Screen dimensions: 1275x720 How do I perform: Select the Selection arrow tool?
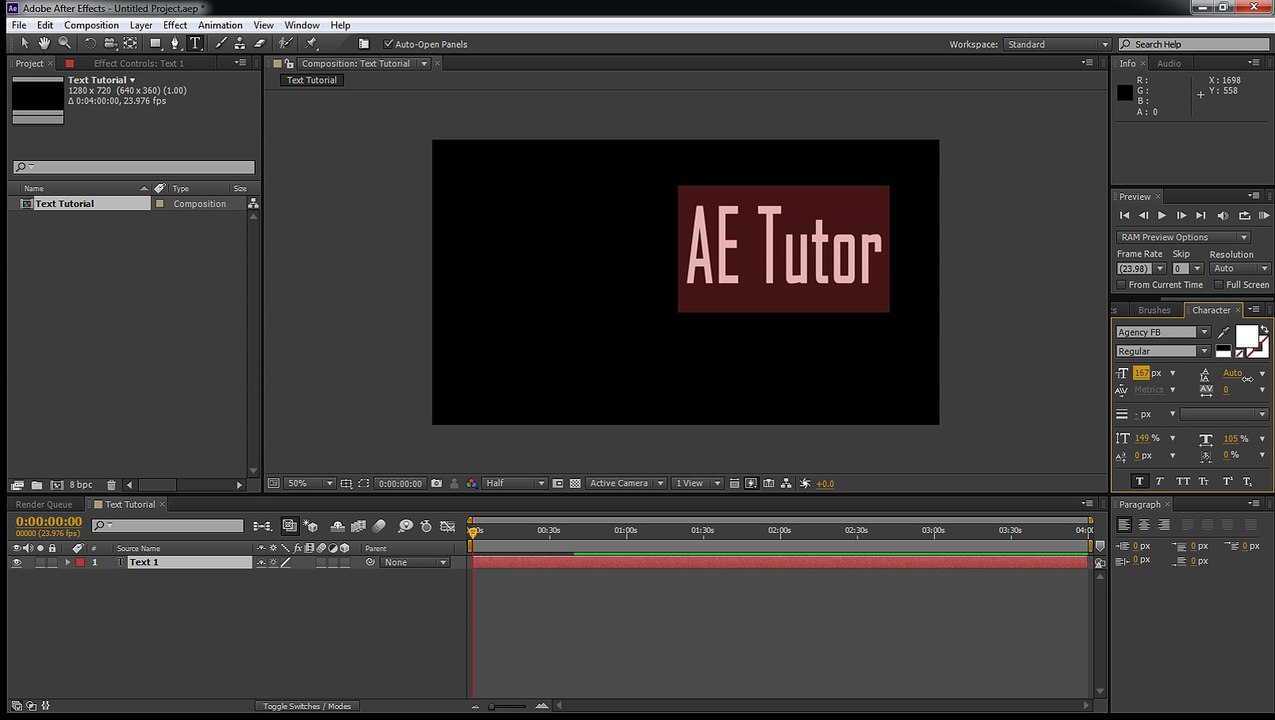click(25, 43)
